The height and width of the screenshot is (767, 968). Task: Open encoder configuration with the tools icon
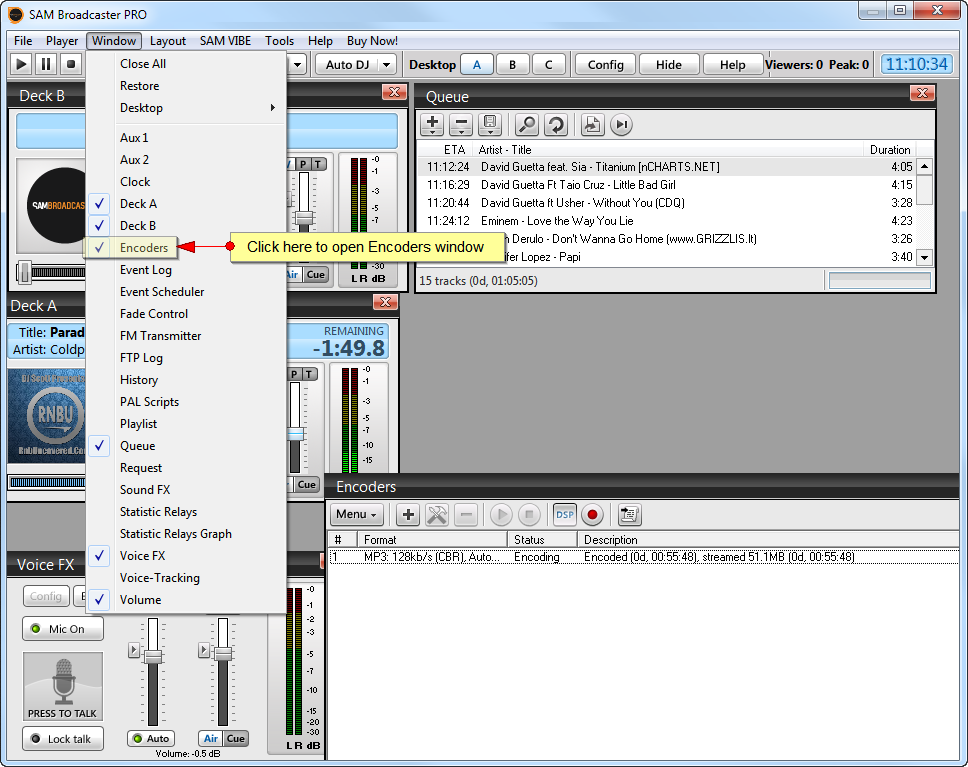[x=437, y=515]
